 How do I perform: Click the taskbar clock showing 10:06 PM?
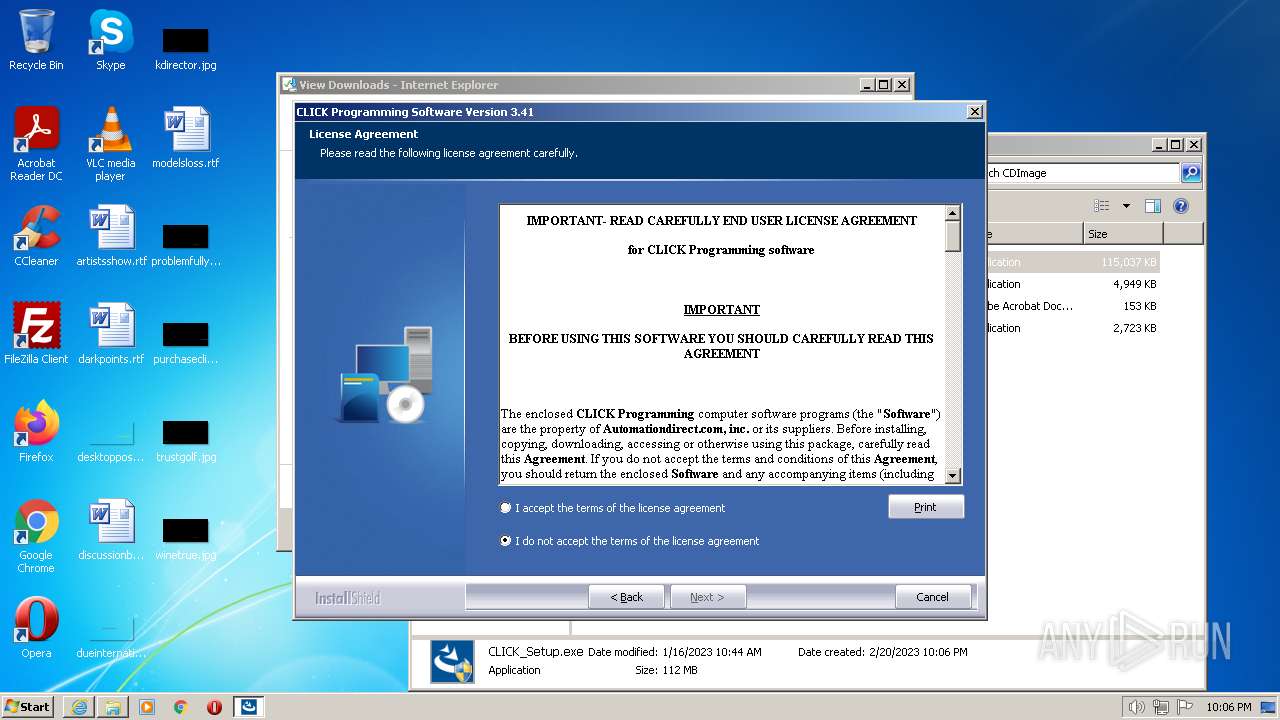tap(1229, 706)
